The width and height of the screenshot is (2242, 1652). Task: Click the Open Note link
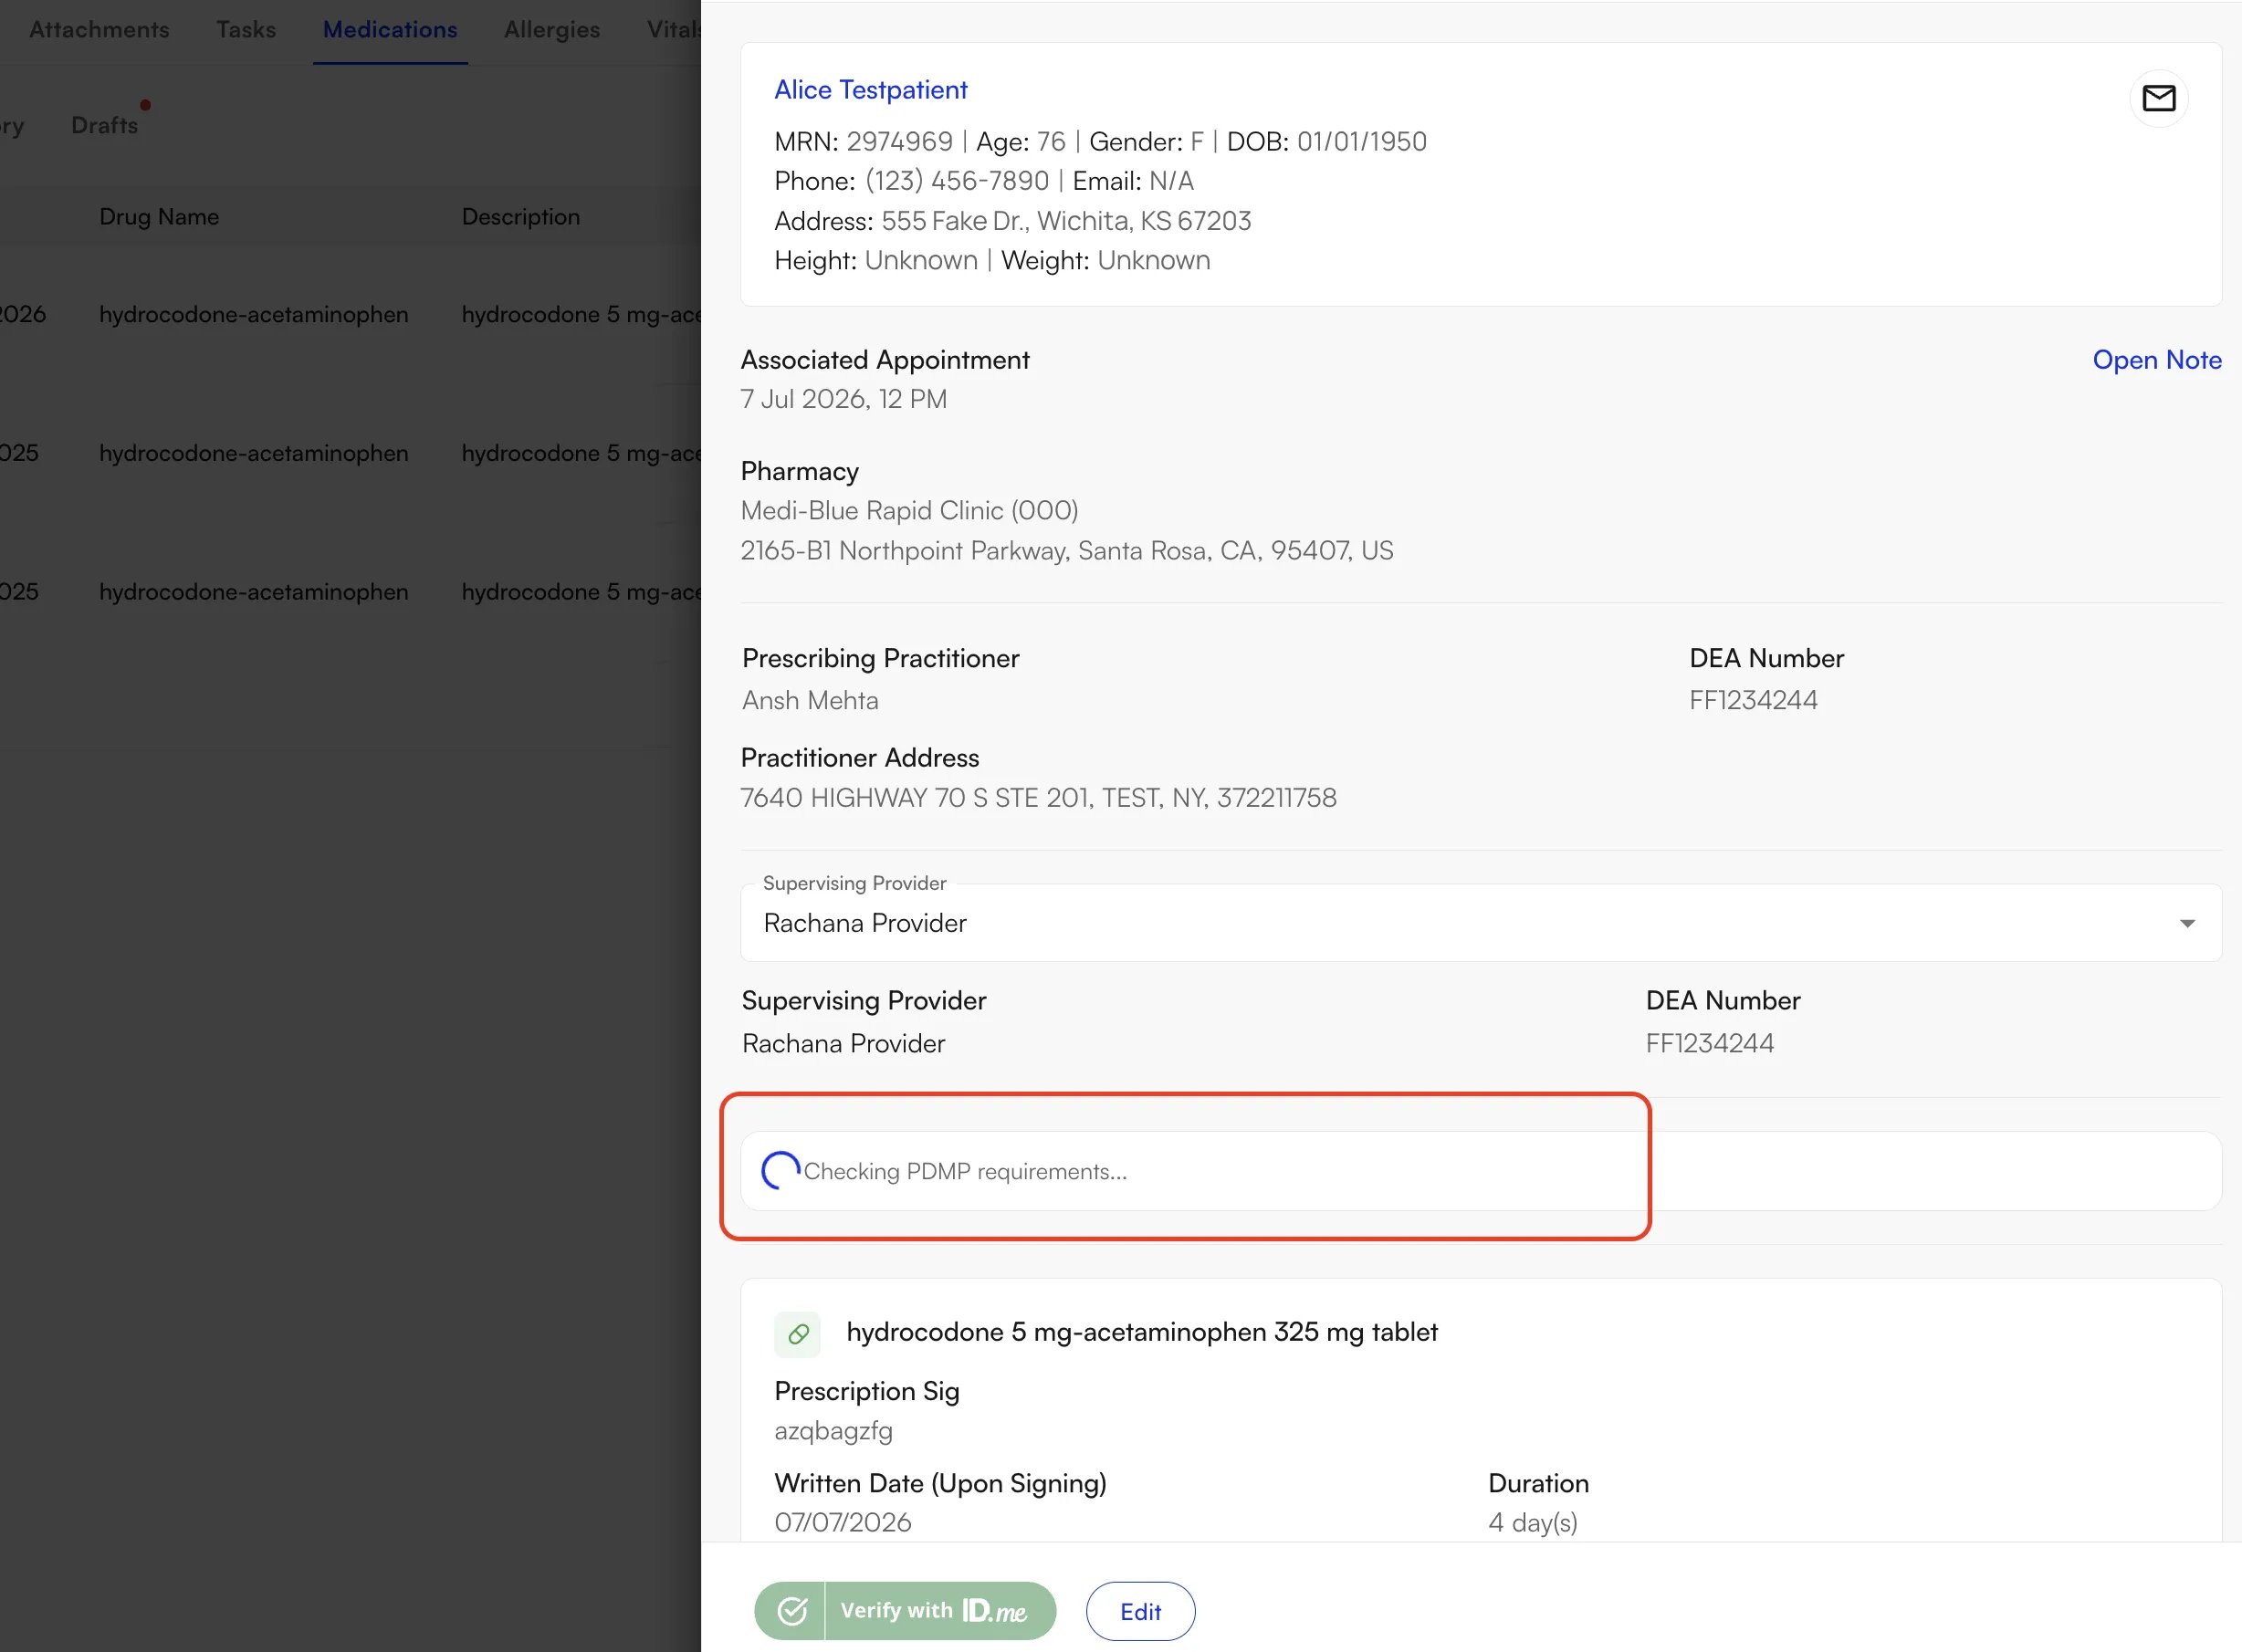tap(2156, 360)
